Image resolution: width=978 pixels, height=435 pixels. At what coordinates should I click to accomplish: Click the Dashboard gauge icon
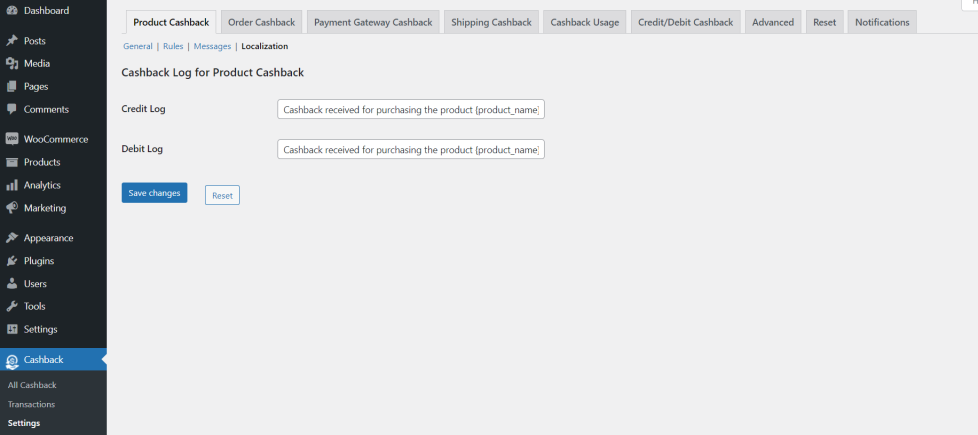pyautogui.click(x=12, y=10)
